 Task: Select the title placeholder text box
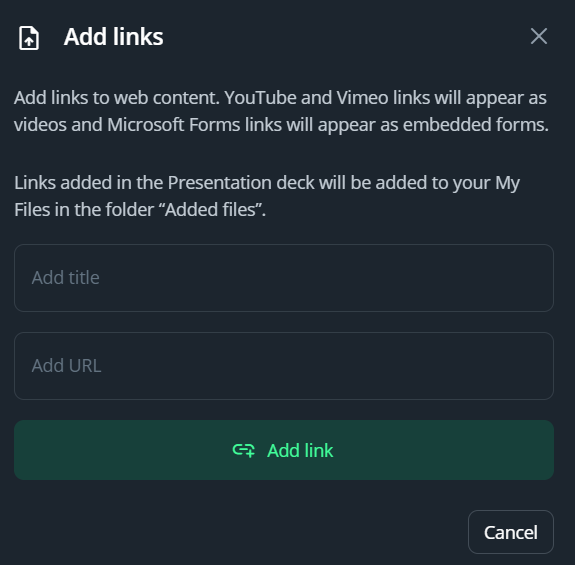(284, 278)
